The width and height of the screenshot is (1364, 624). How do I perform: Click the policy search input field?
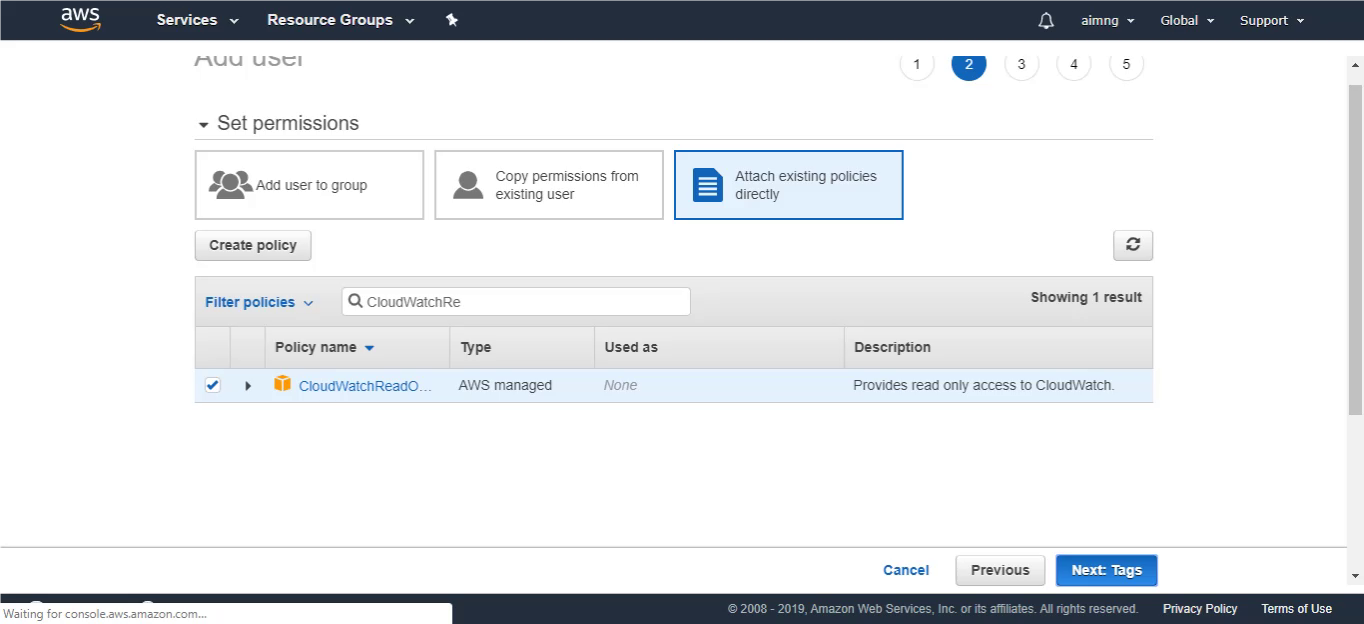tap(516, 301)
